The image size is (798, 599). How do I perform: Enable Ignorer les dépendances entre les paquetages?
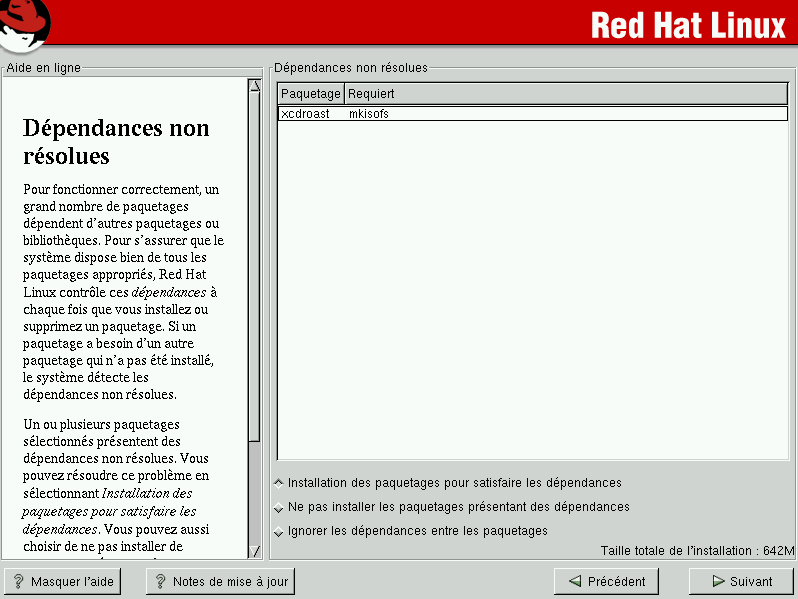279,531
